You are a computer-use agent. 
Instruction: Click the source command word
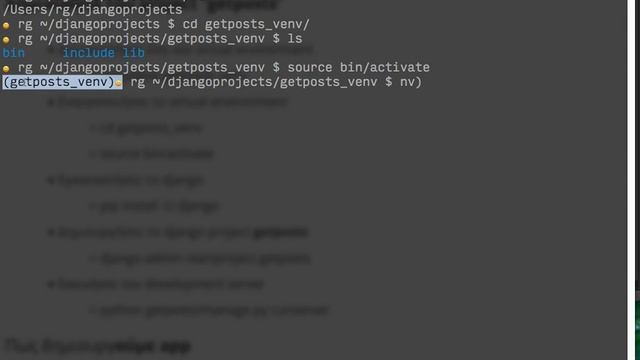pyautogui.click(x=310, y=67)
